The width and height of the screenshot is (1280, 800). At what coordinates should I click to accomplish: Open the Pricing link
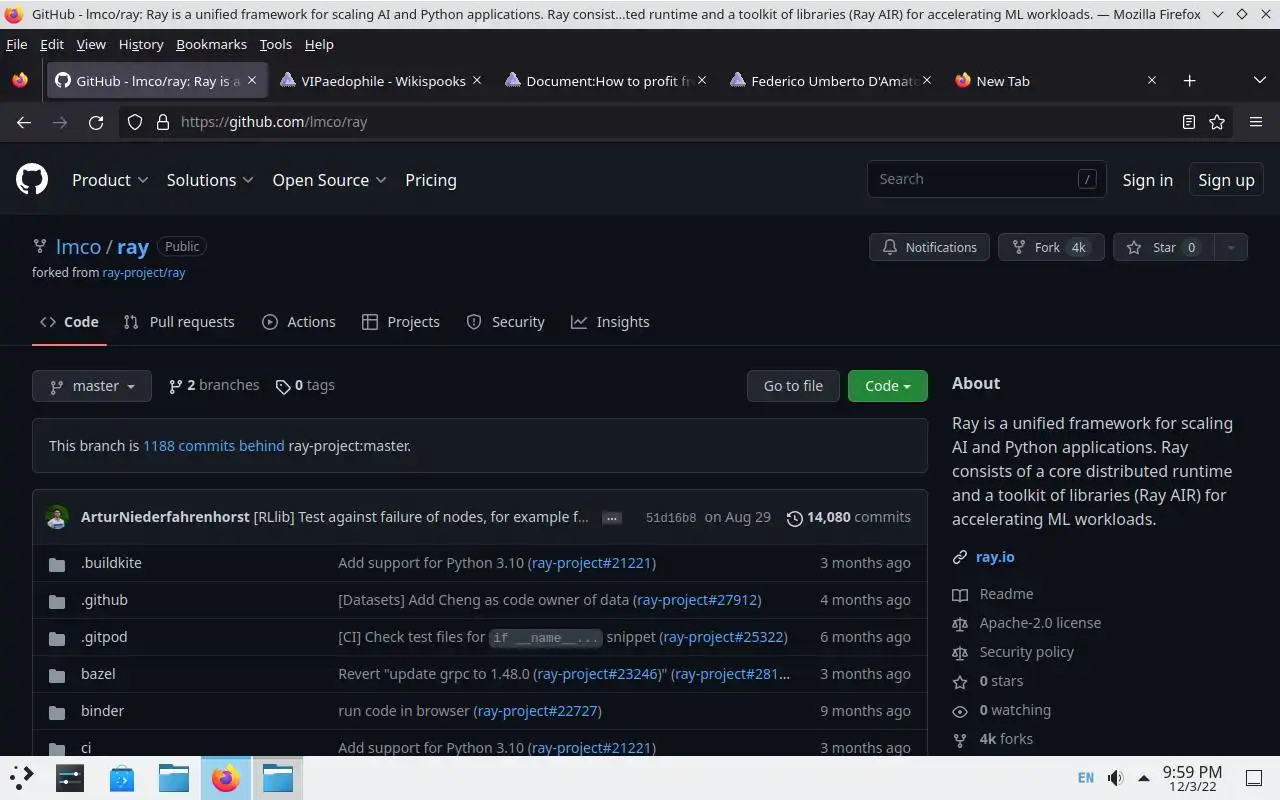pos(431,180)
